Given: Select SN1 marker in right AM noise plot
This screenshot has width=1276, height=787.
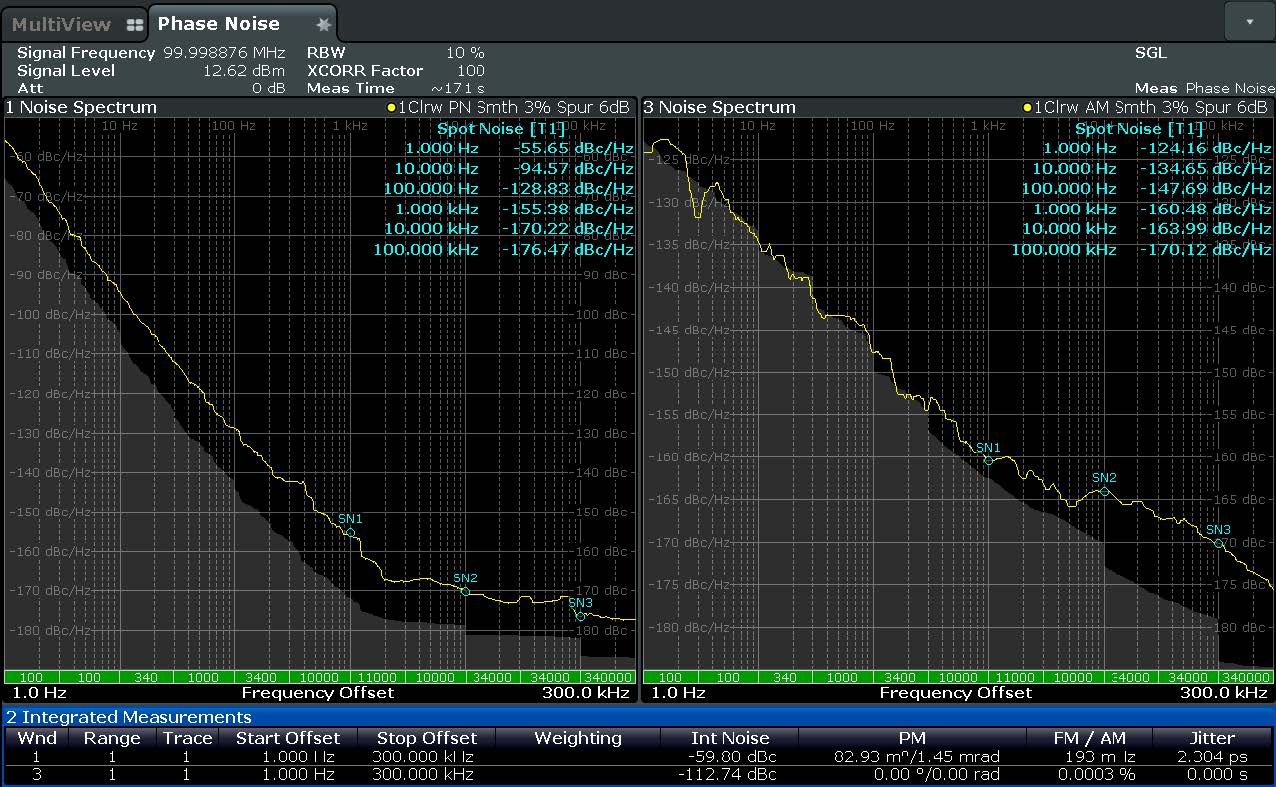Looking at the screenshot, I should 988,460.
